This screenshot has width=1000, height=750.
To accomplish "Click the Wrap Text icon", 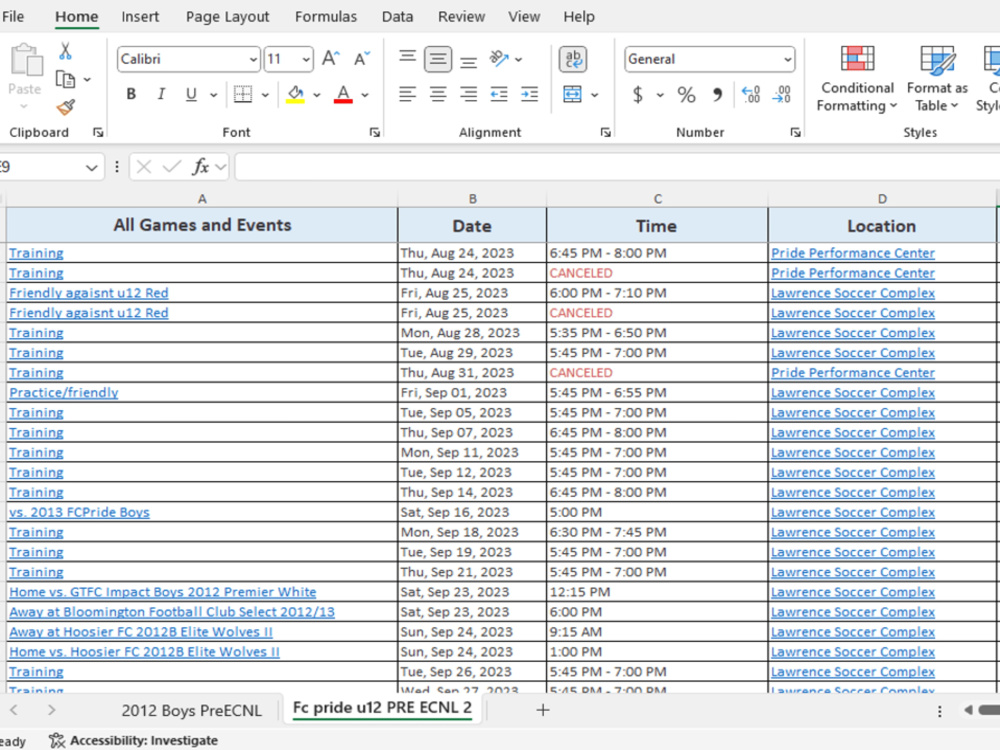I will [x=573, y=59].
